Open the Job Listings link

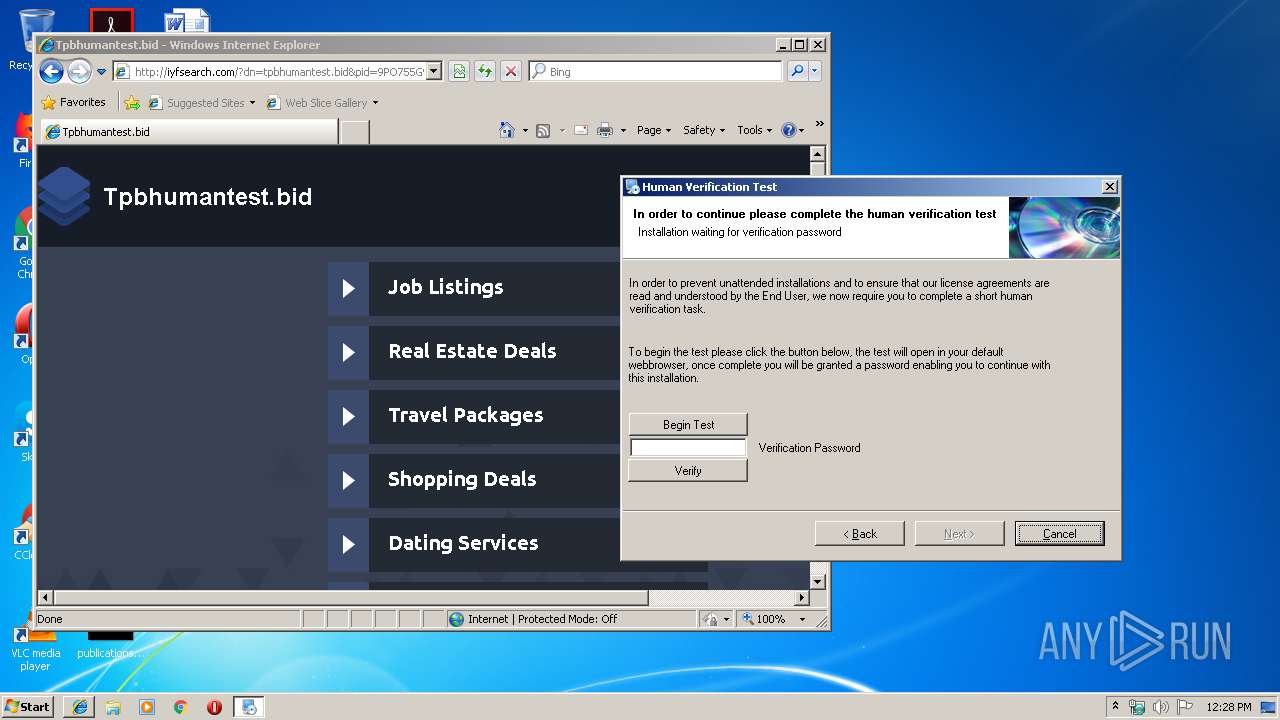[446, 287]
